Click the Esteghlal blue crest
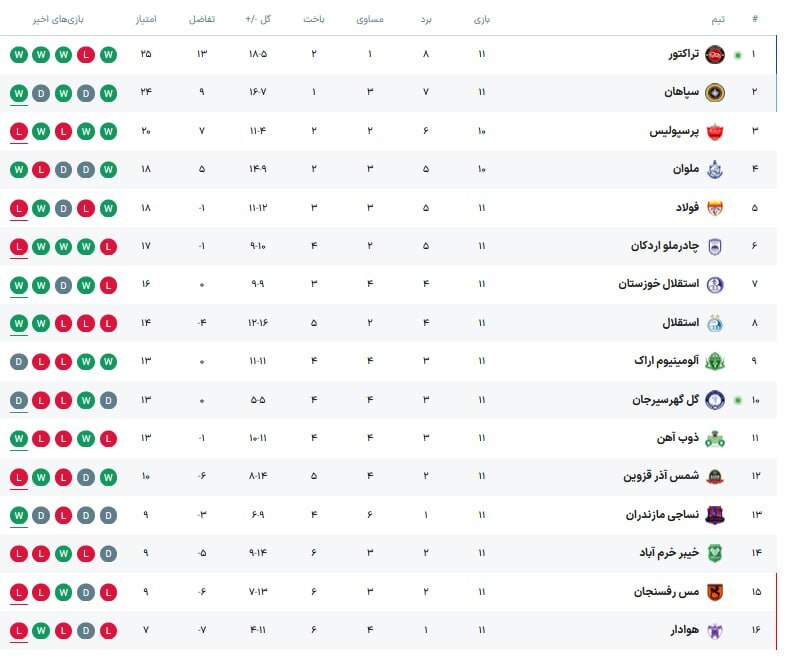Screen dimensions: 796x670 tap(715, 323)
